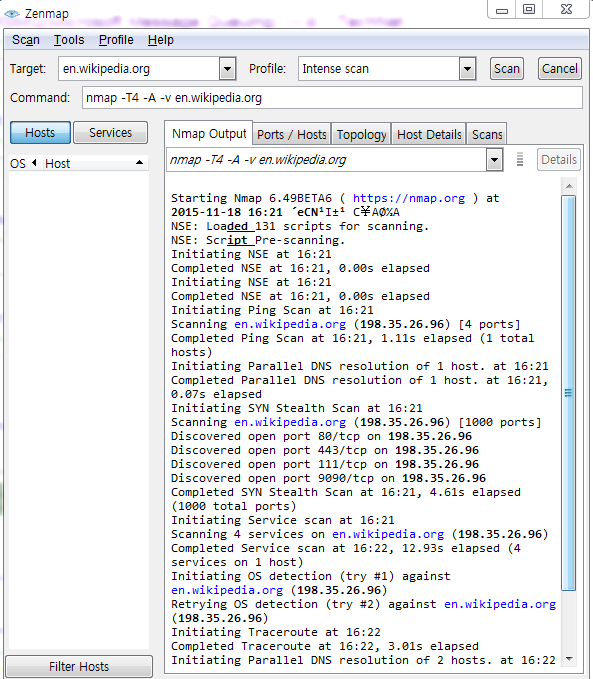Click the line 'Discovered open port 9090/tcp'
Viewport: 593px width, 679px height.
tap(328, 478)
